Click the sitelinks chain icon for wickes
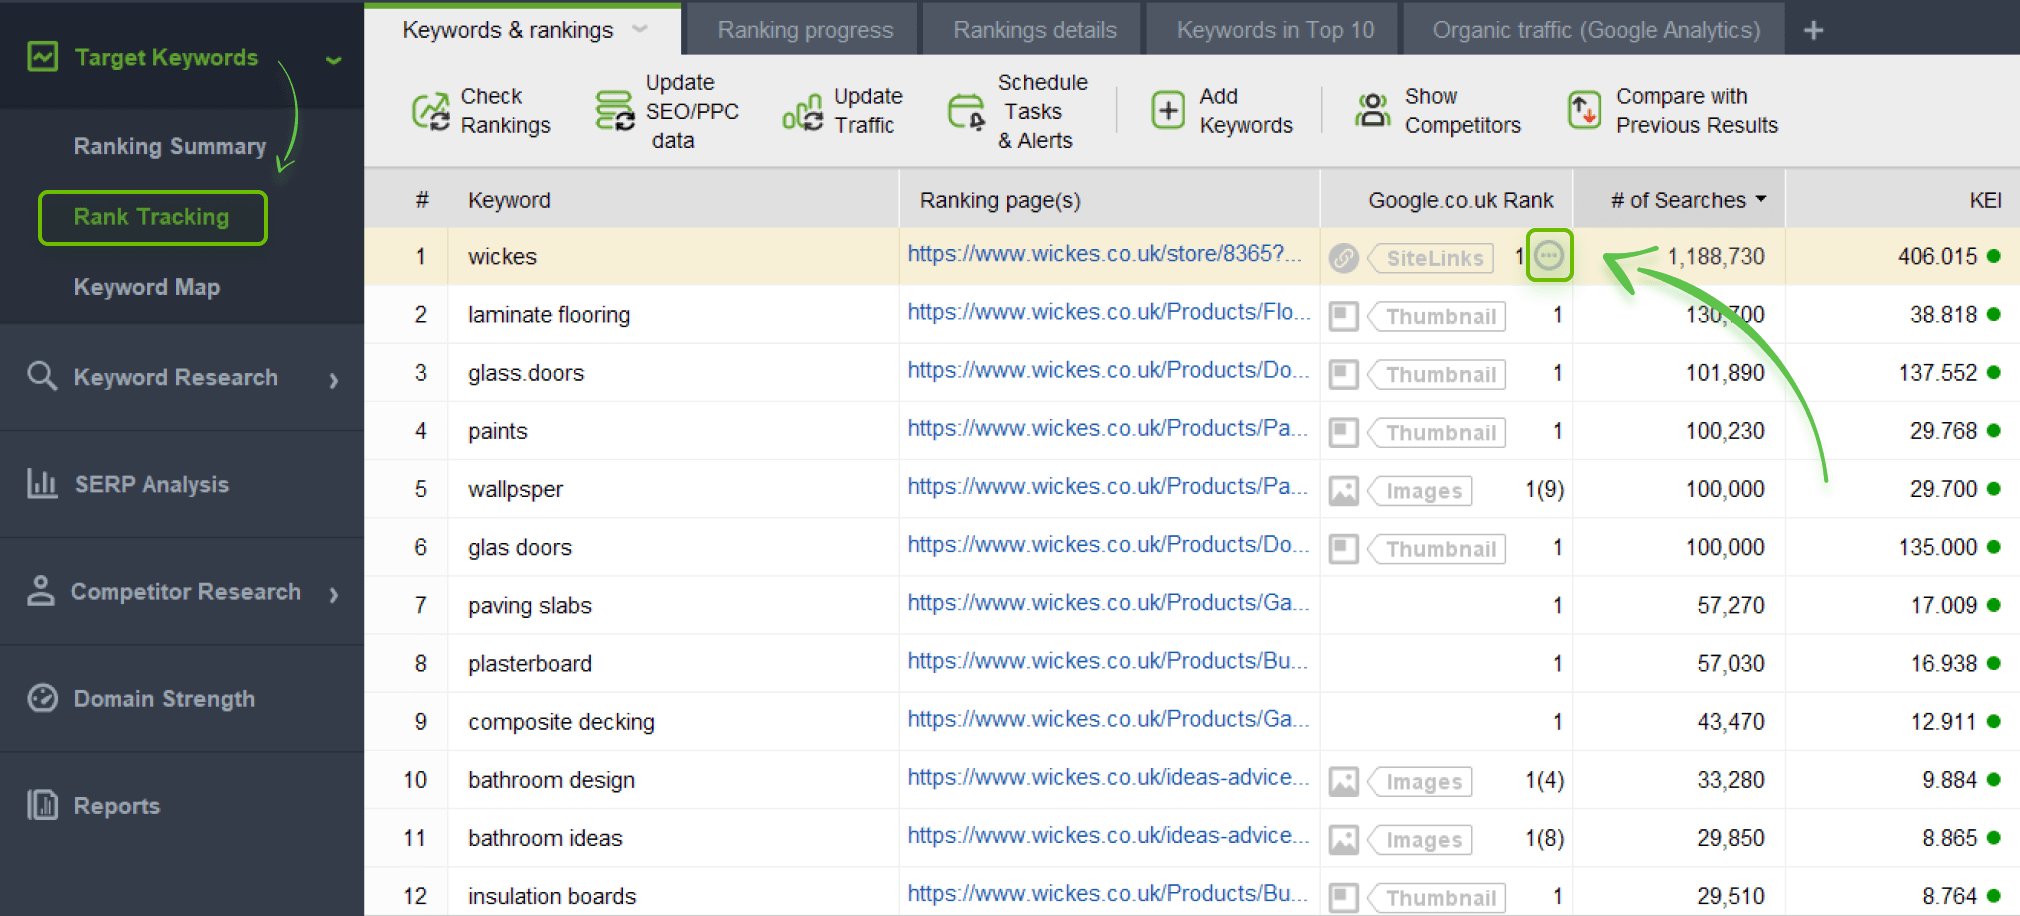This screenshot has width=2020, height=916. click(x=1344, y=258)
